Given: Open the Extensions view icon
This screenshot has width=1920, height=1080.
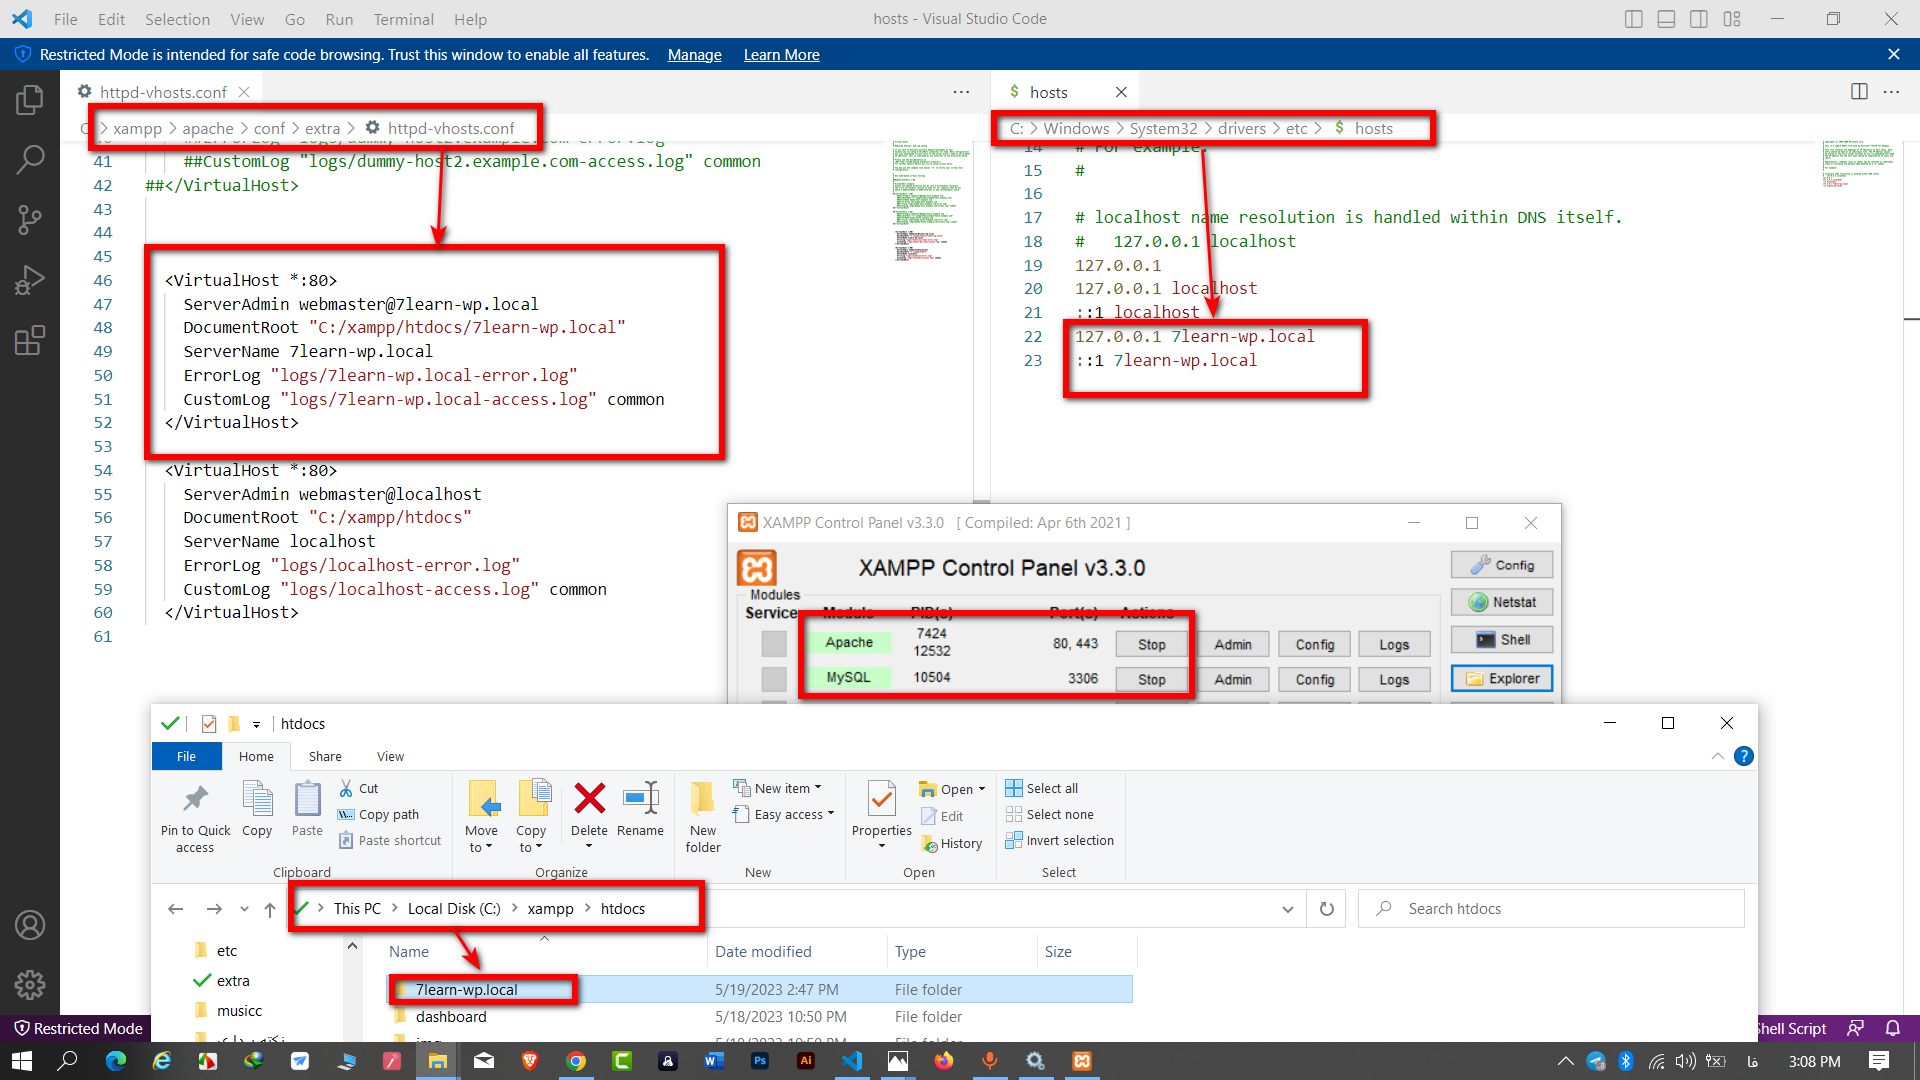Looking at the screenshot, I should pyautogui.click(x=30, y=340).
